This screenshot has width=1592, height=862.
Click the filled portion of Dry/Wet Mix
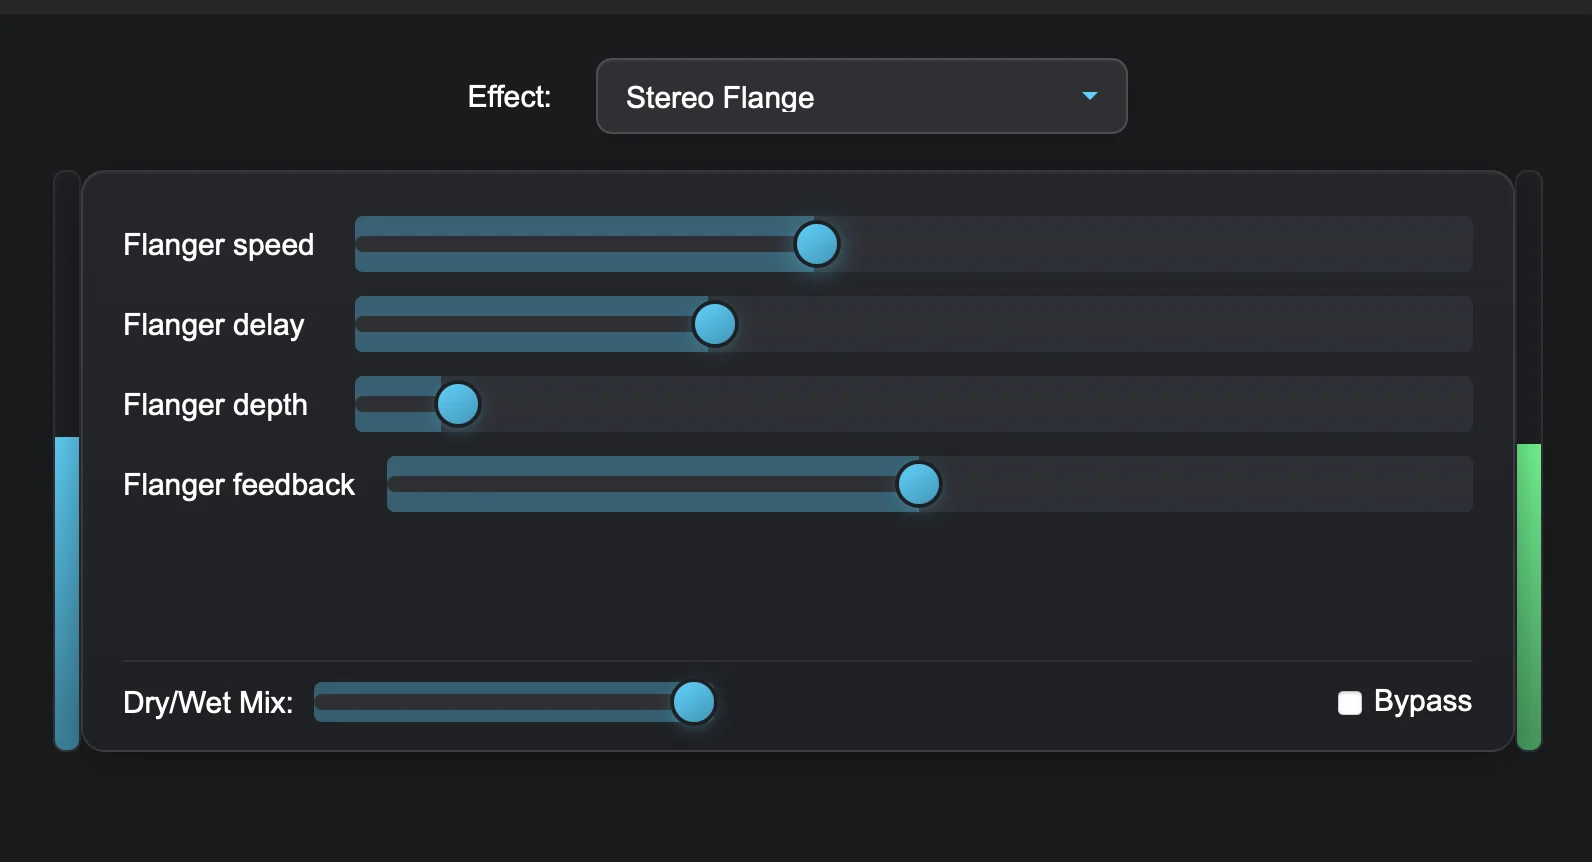493,702
